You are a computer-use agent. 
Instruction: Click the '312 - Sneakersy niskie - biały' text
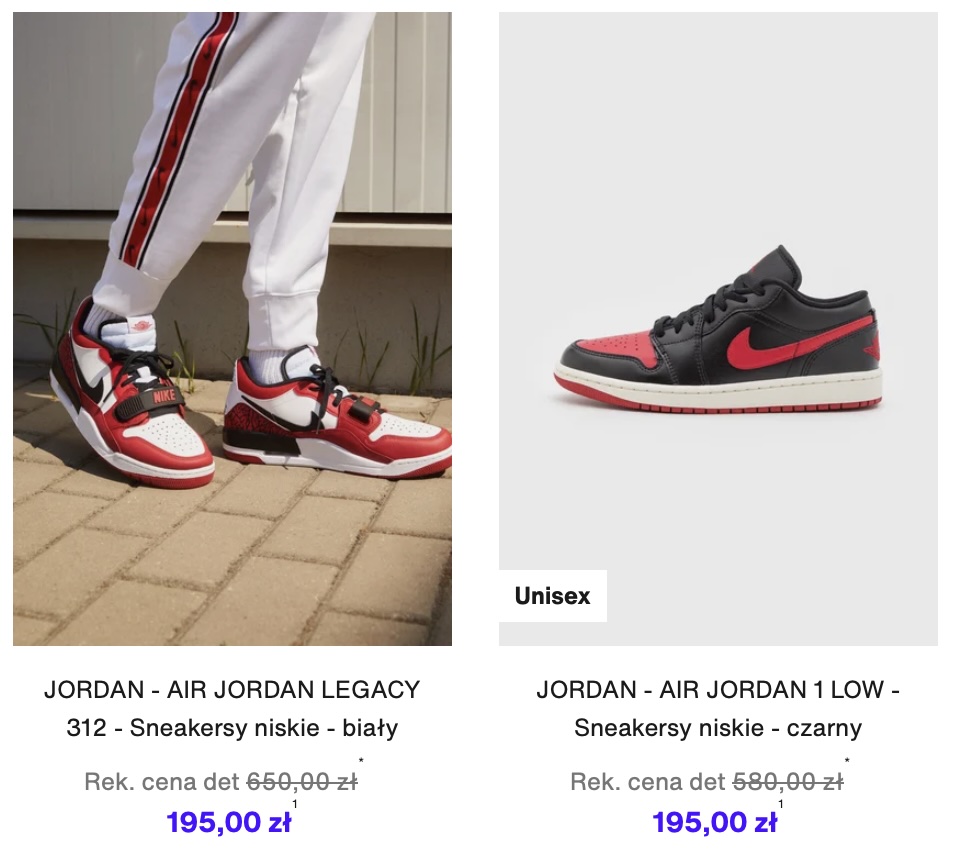click(x=232, y=728)
